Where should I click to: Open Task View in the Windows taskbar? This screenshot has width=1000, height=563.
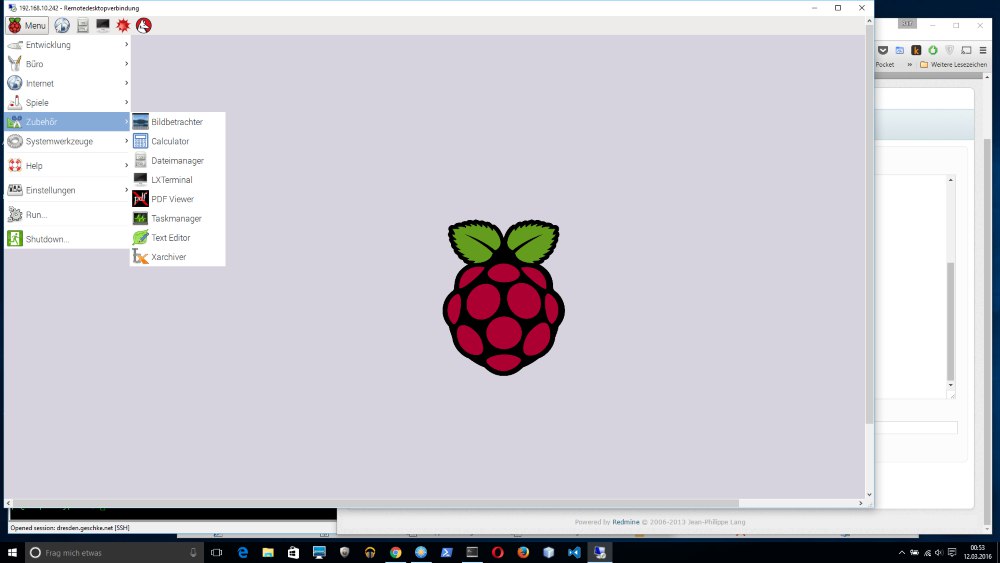pyautogui.click(x=217, y=552)
